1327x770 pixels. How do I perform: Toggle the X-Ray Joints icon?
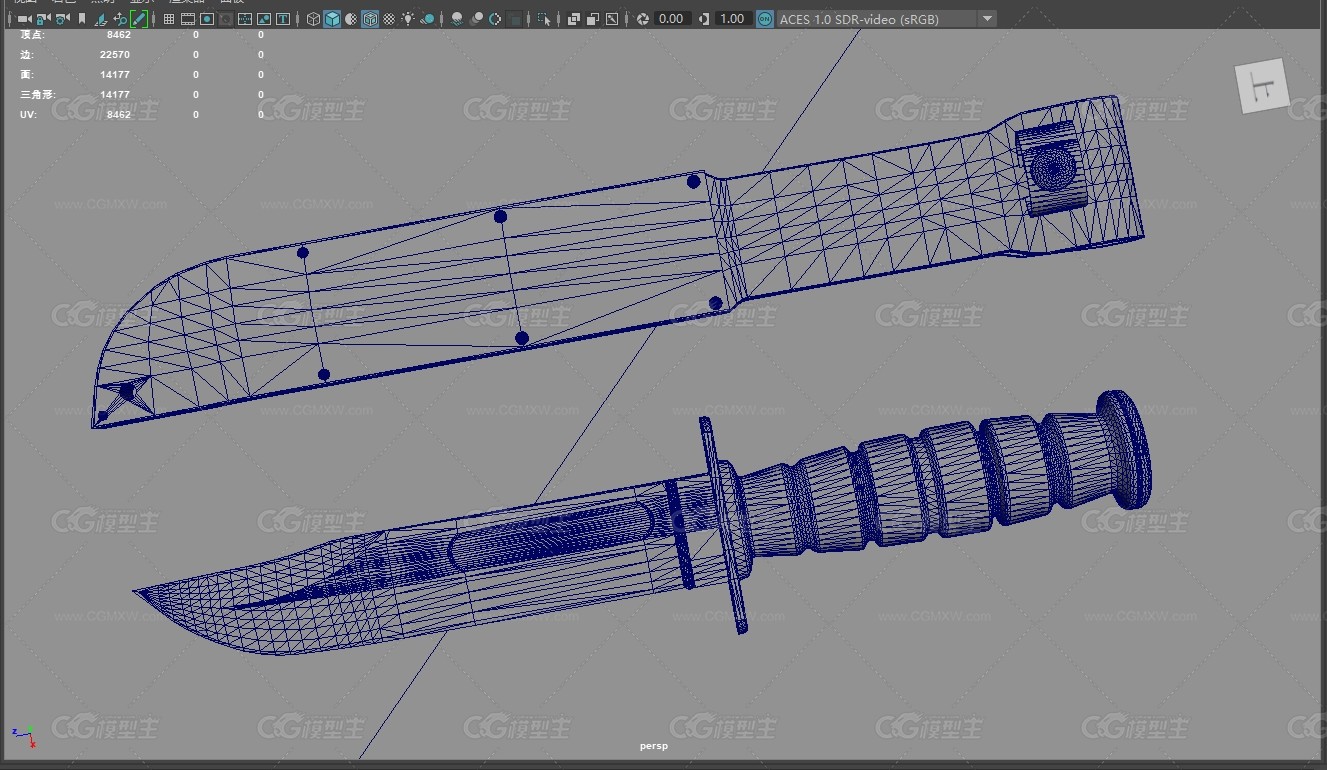(612, 18)
